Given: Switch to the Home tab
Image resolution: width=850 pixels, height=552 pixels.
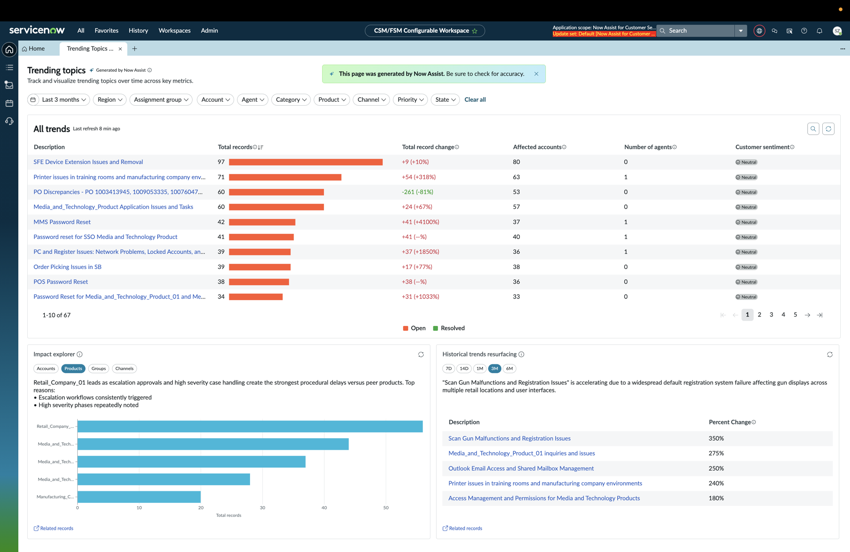Looking at the screenshot, I should (34, 49).
